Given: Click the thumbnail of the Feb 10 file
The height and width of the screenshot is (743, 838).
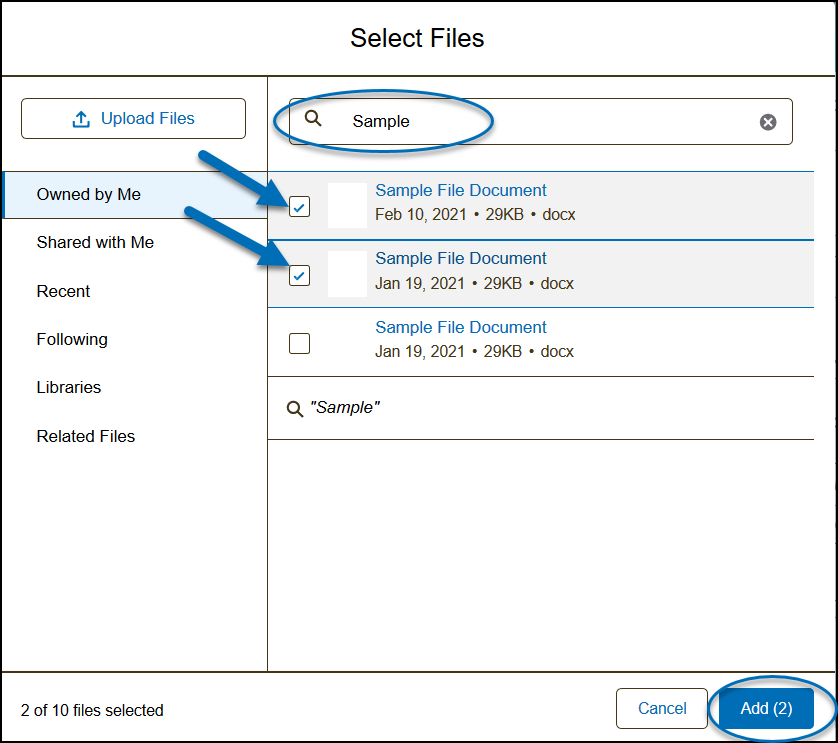Looking at the screenshot, I should (x=347, y=206).
